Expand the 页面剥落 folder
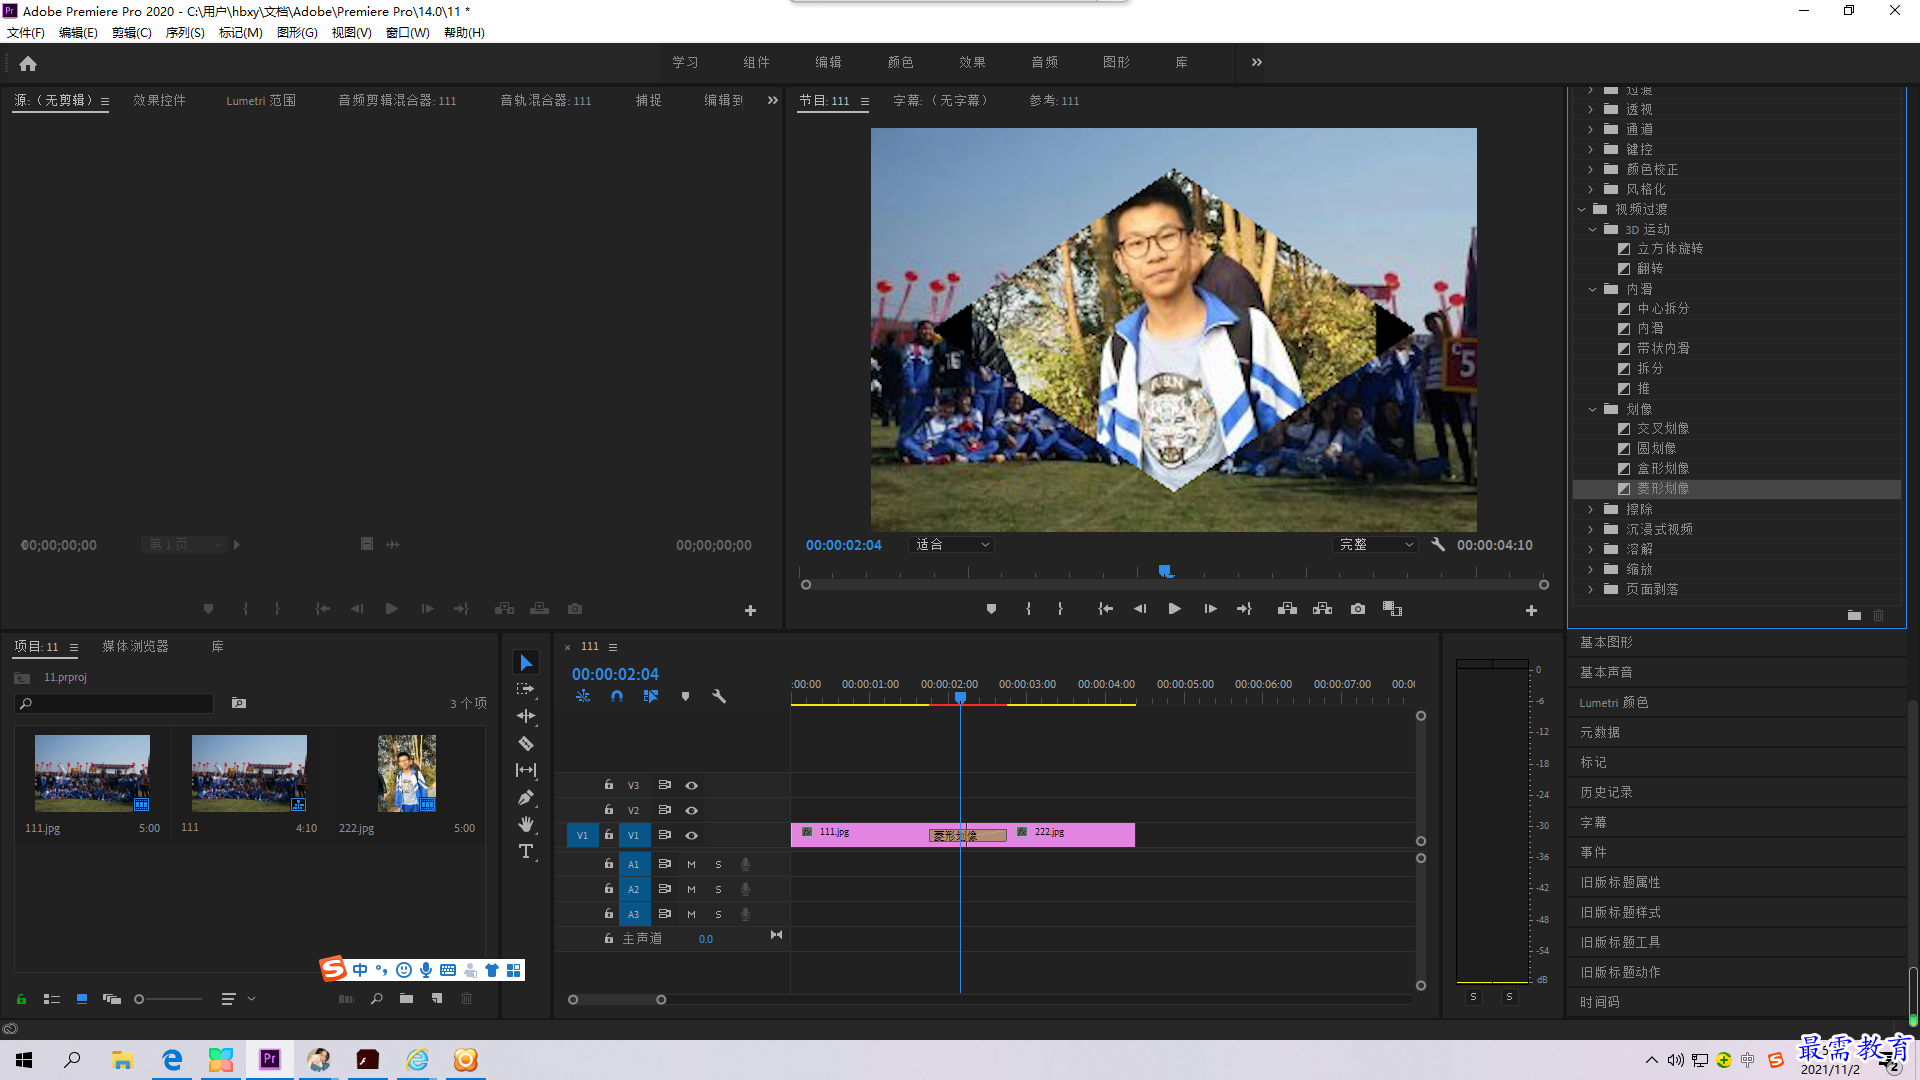 [1591, 589]
